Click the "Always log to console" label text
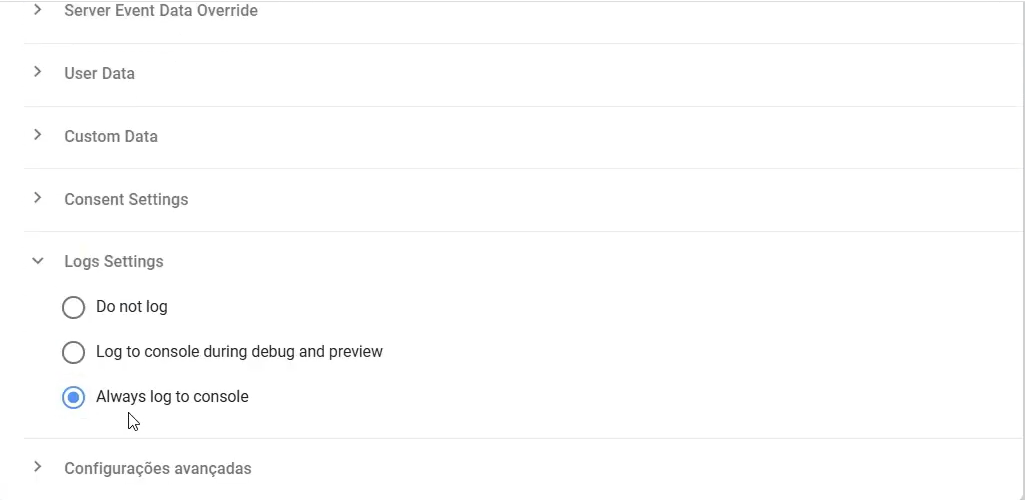The image size is (1025, 500). point(172,397)
